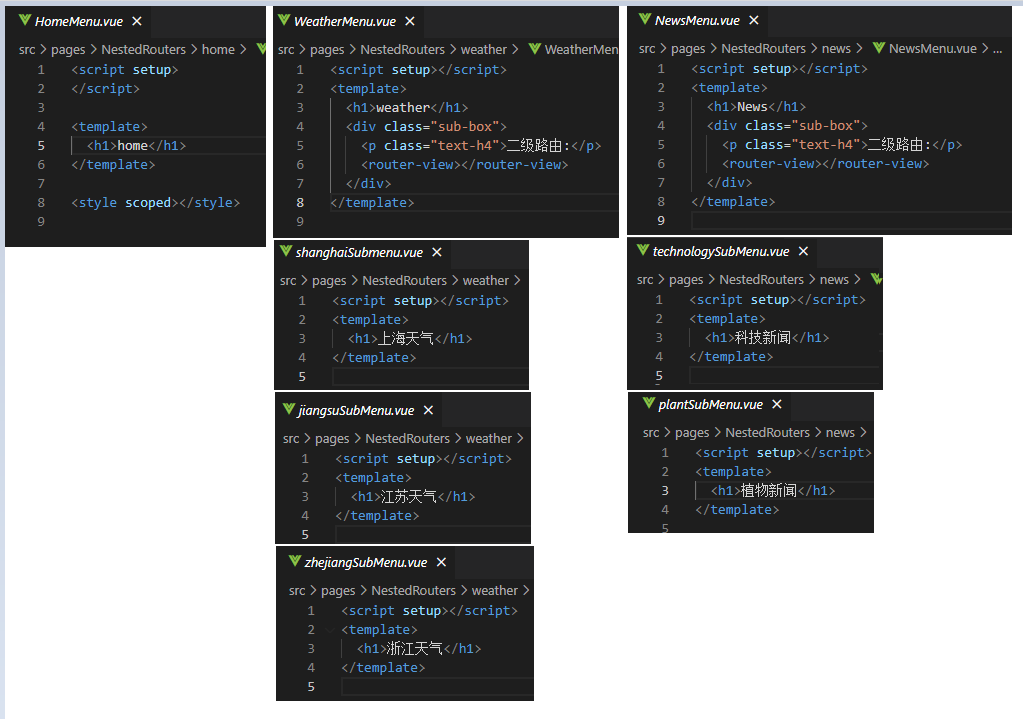The height and width of the screenshot is (719, 1023).
Task: Click the Vue icon on HomeMenu.vue tab
Action: (25, 20)
